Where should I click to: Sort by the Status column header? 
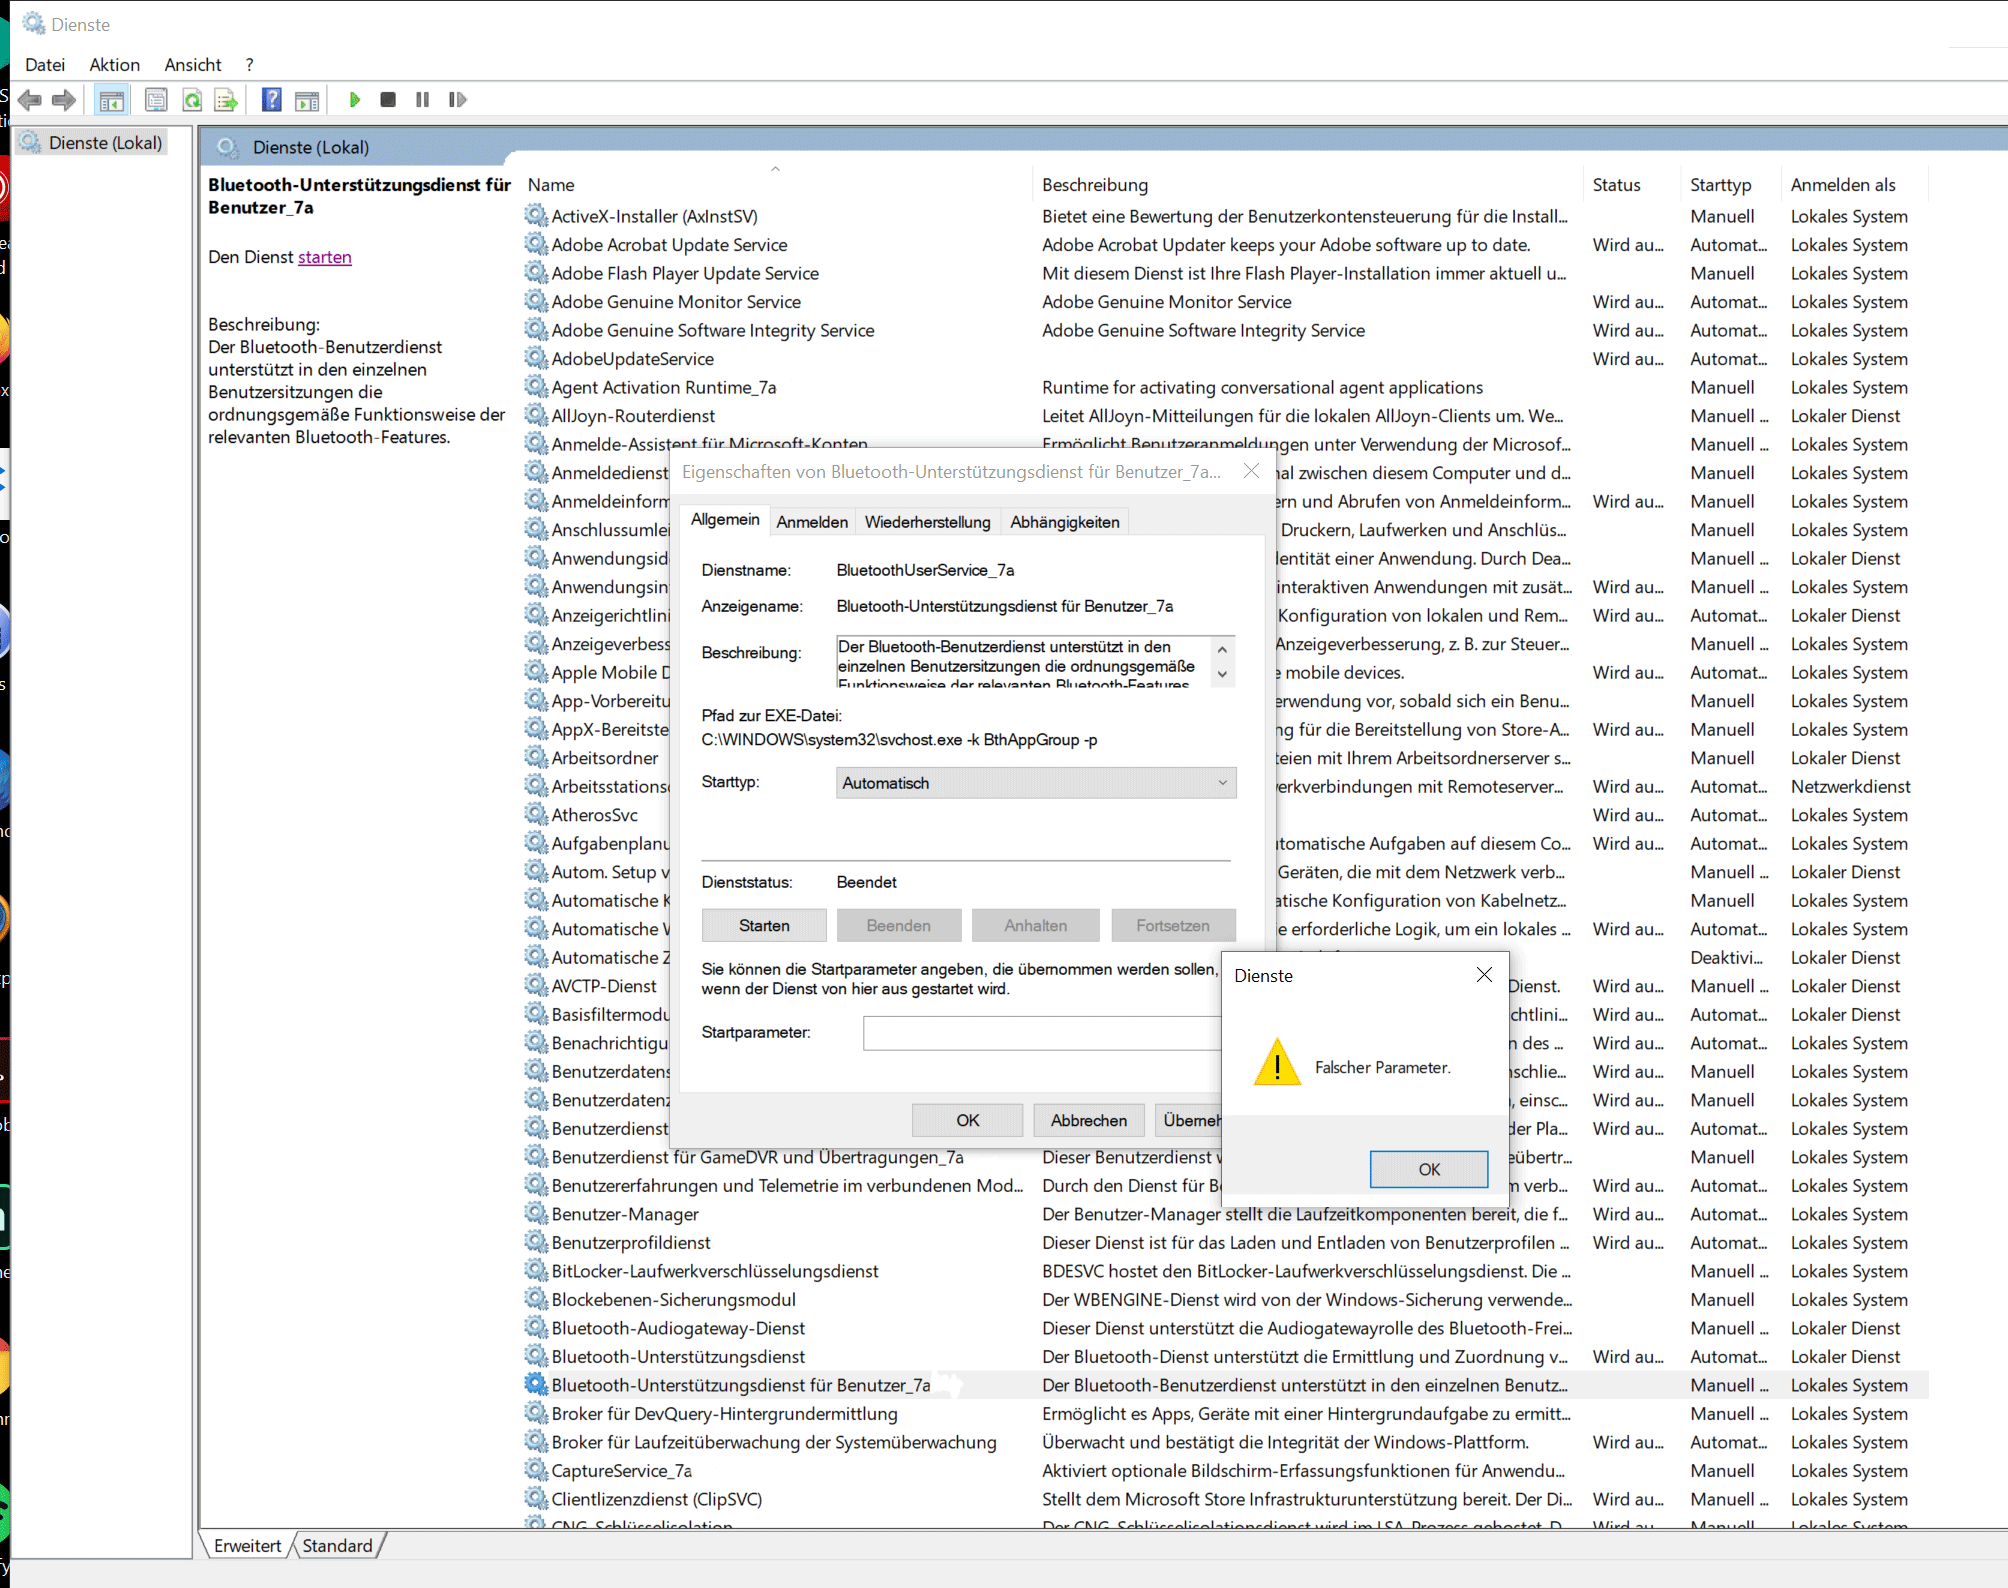1630,184
